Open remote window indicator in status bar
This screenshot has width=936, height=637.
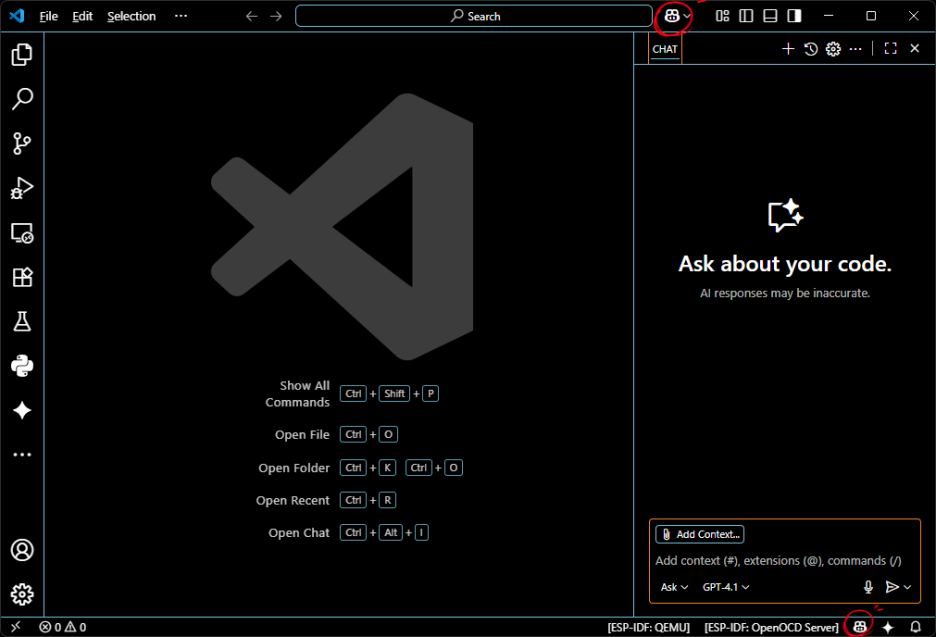pyautogui.click(x=16, y=626)
